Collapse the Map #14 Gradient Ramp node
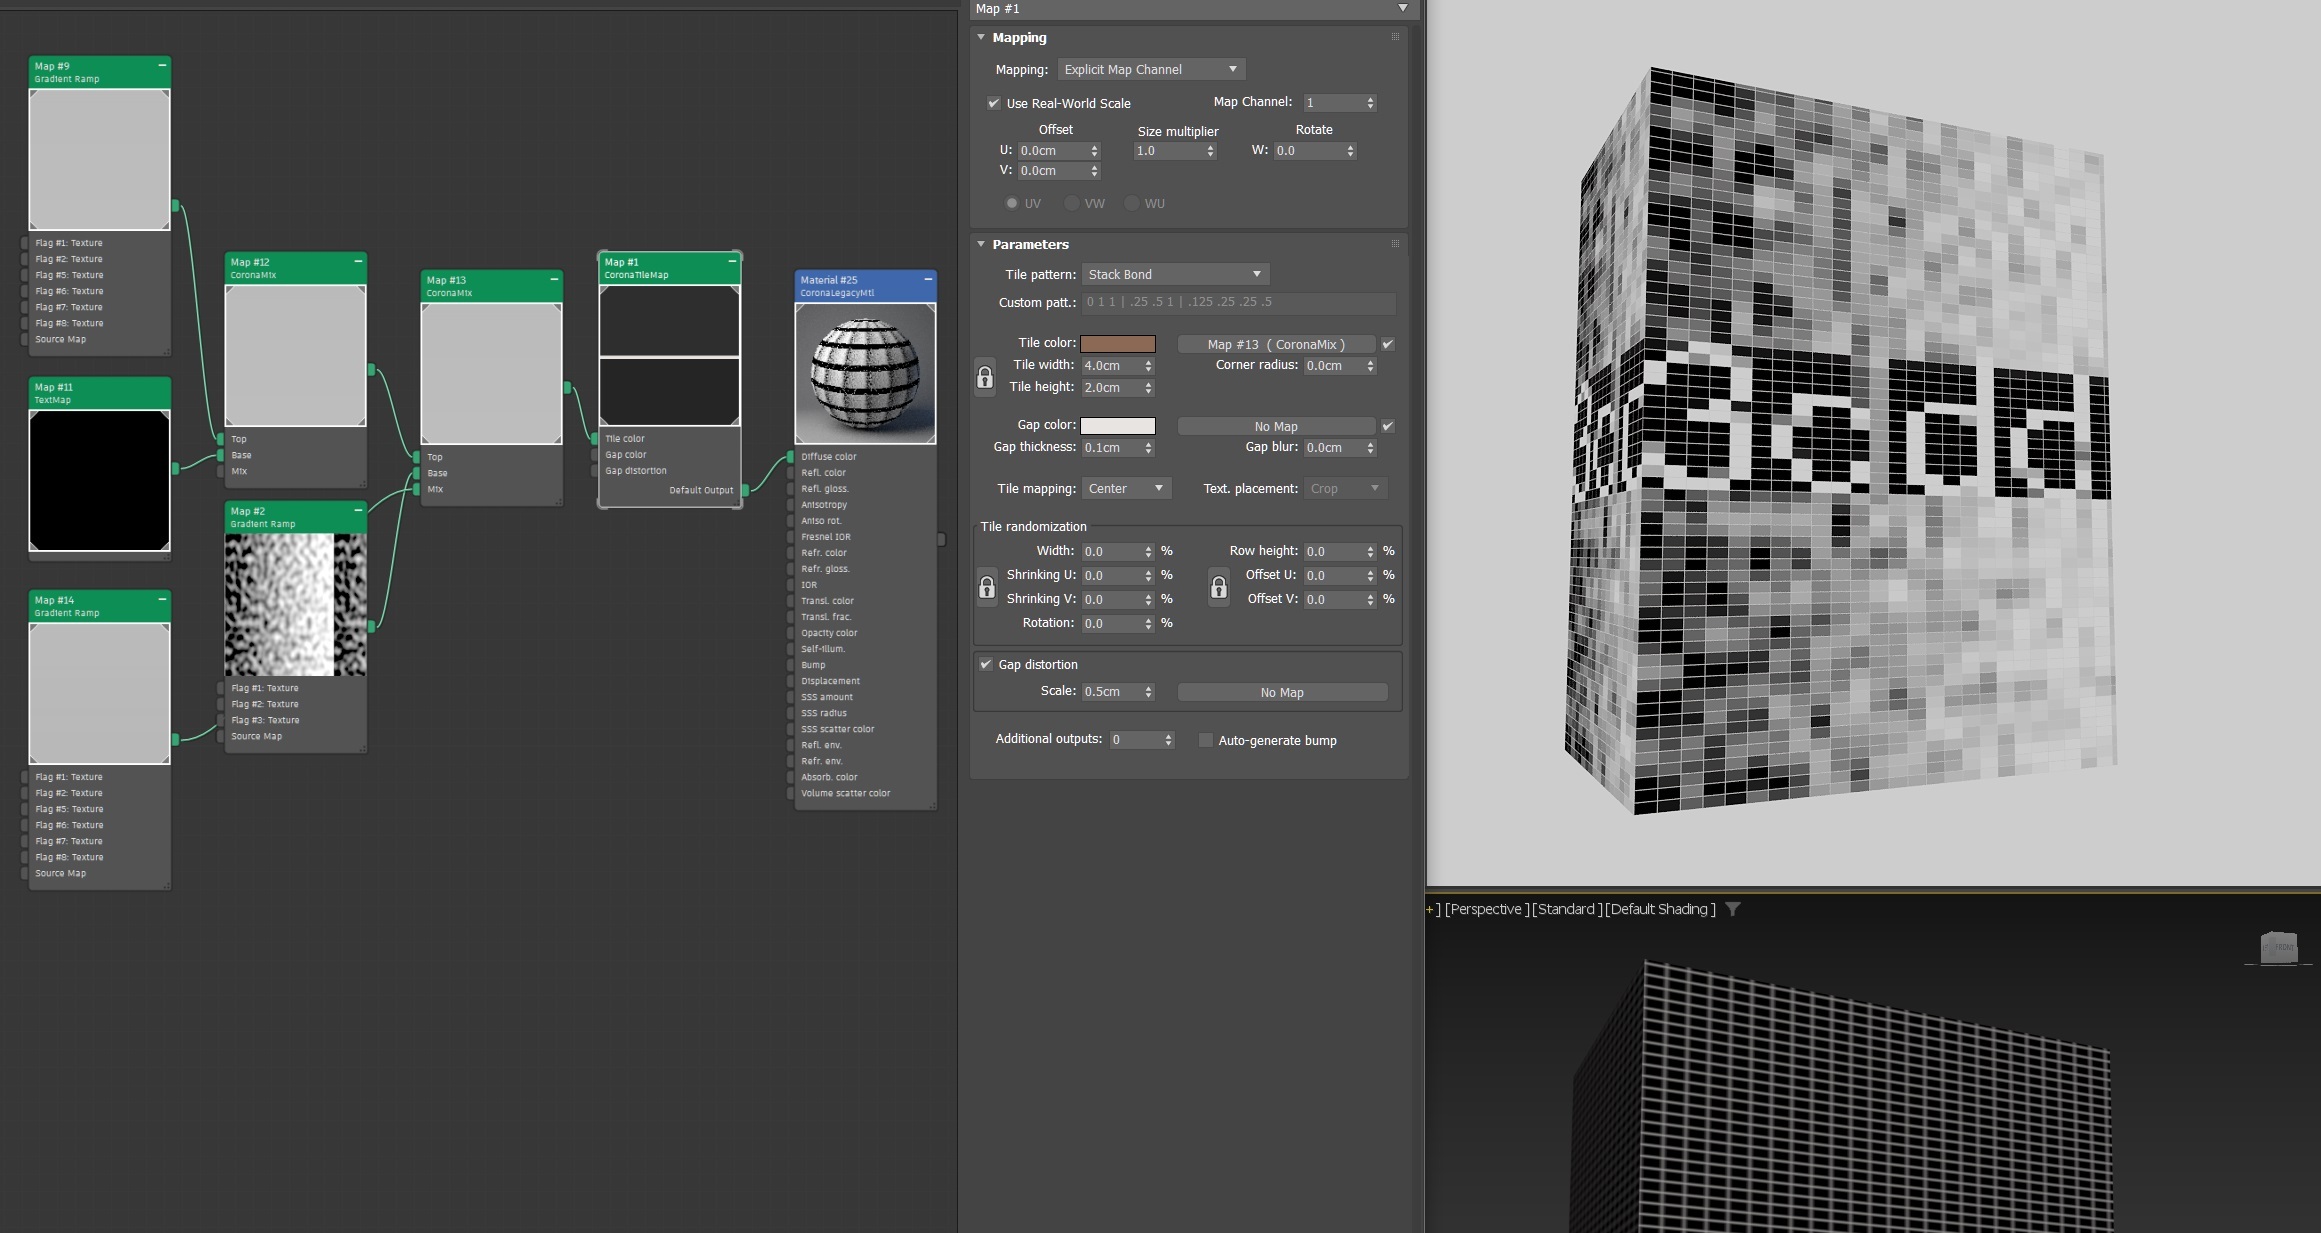This screenshot has height=1233, width=2321. [x=162, y=599]
